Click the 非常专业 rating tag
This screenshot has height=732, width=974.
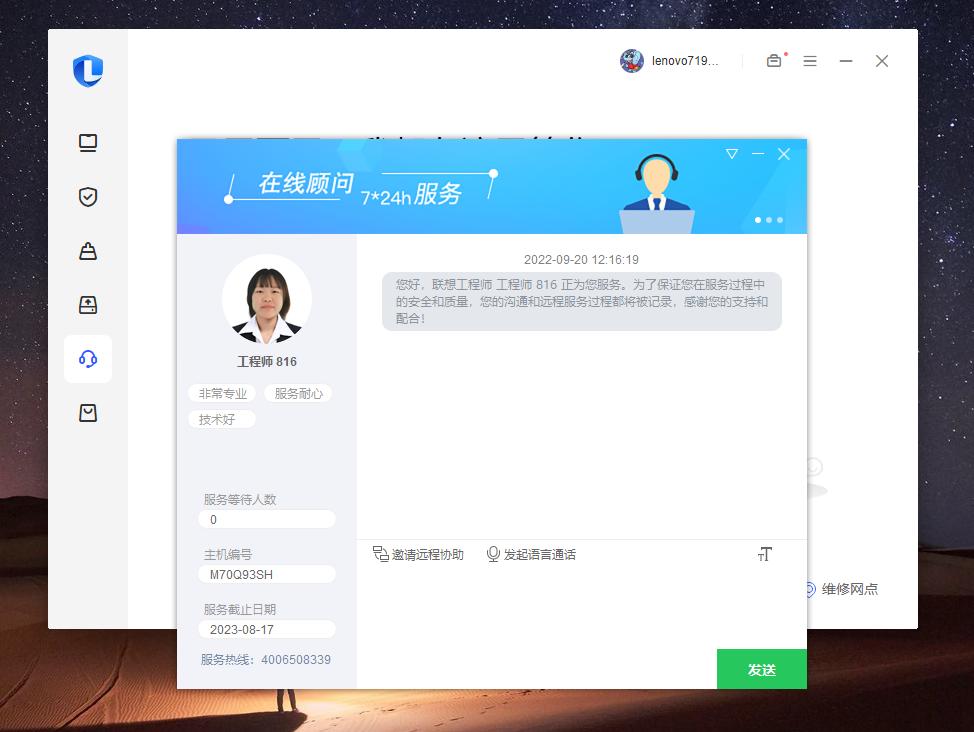(x=221, y=393)
